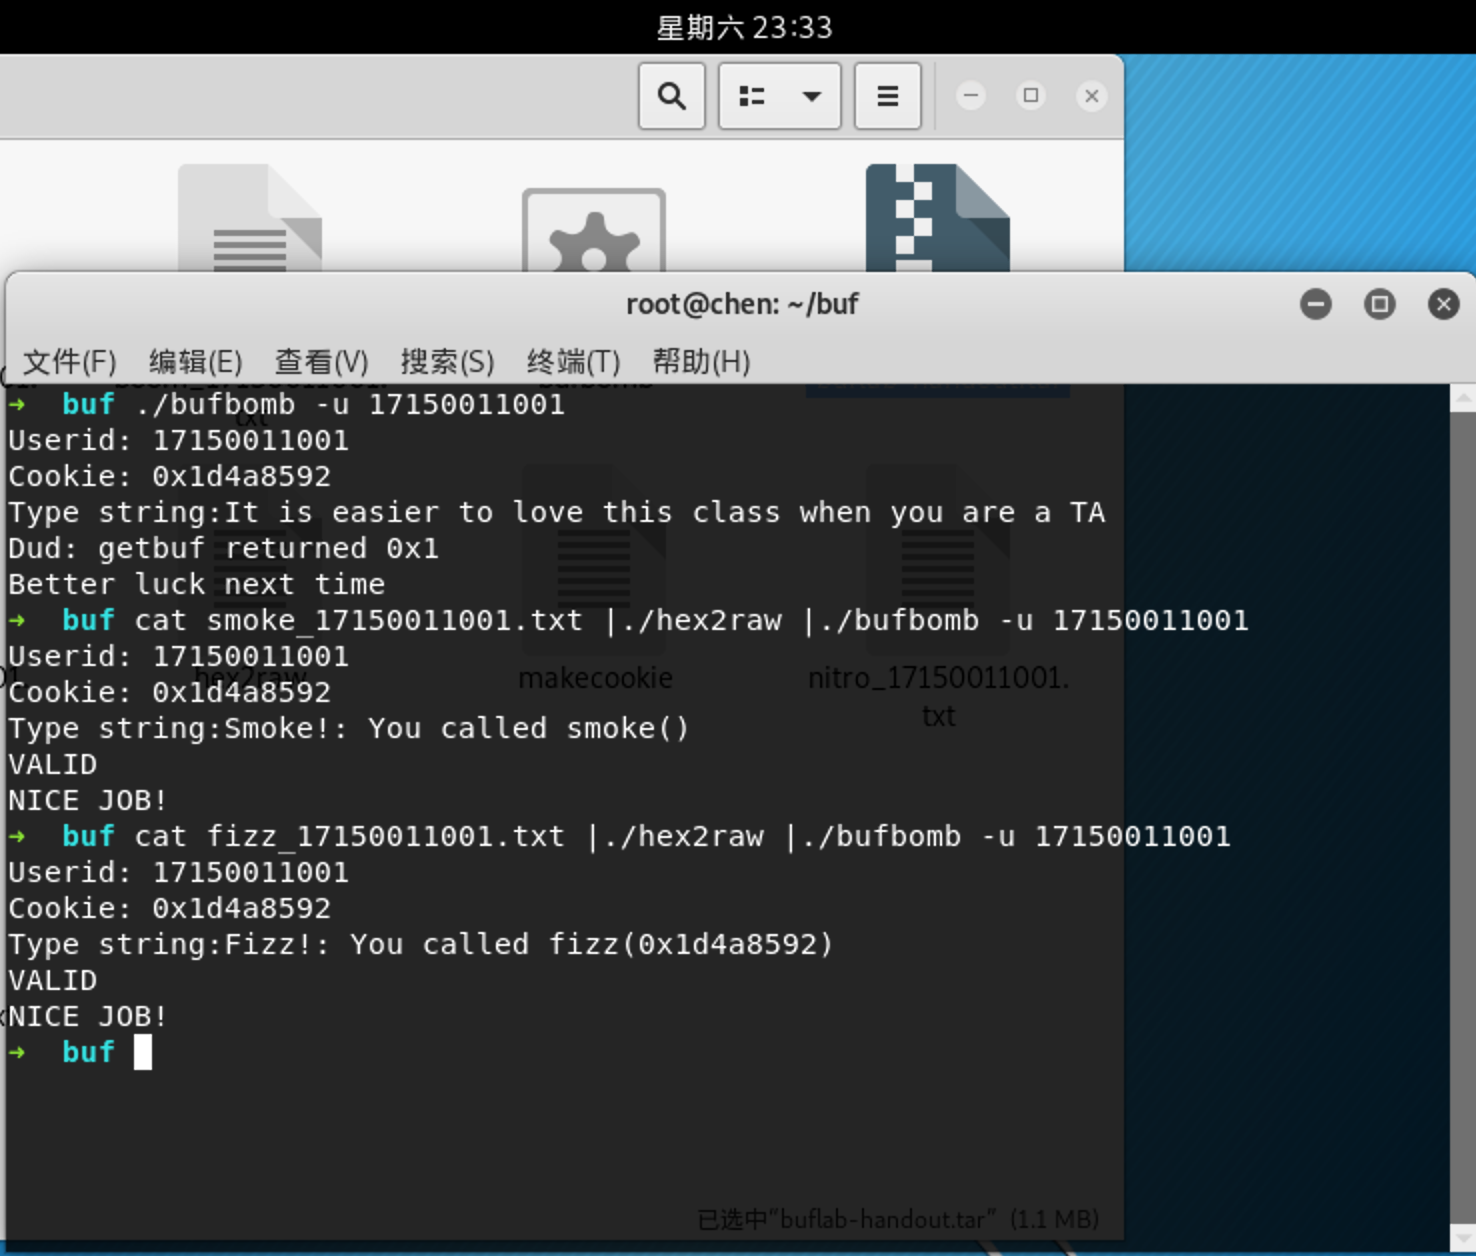The width and height of the screenshot is (1476, 1256).
Task: Click the terminal title root@chen: ~/buf
Action: (742, 304)
